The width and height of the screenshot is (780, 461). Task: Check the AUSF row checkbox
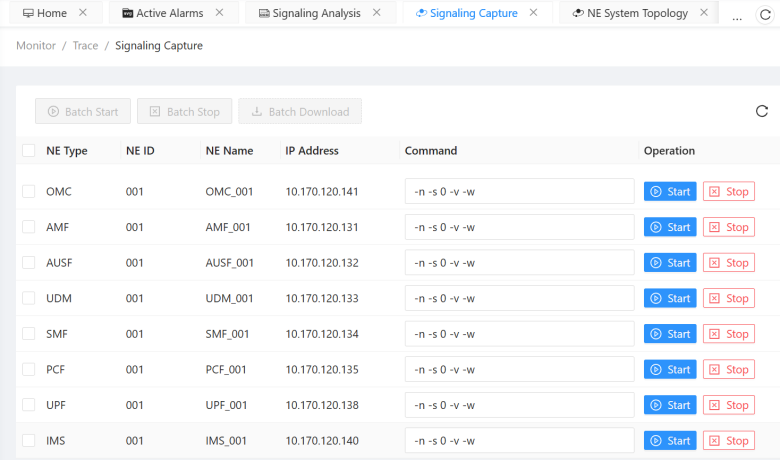[x=28, y=263]
